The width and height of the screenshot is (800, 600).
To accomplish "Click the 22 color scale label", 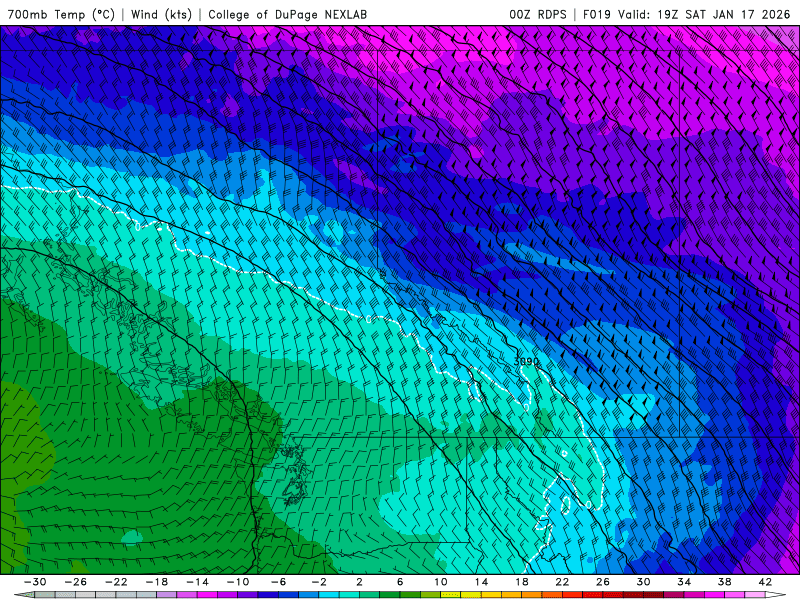I will pyautogui.click(x=562, y=582).
